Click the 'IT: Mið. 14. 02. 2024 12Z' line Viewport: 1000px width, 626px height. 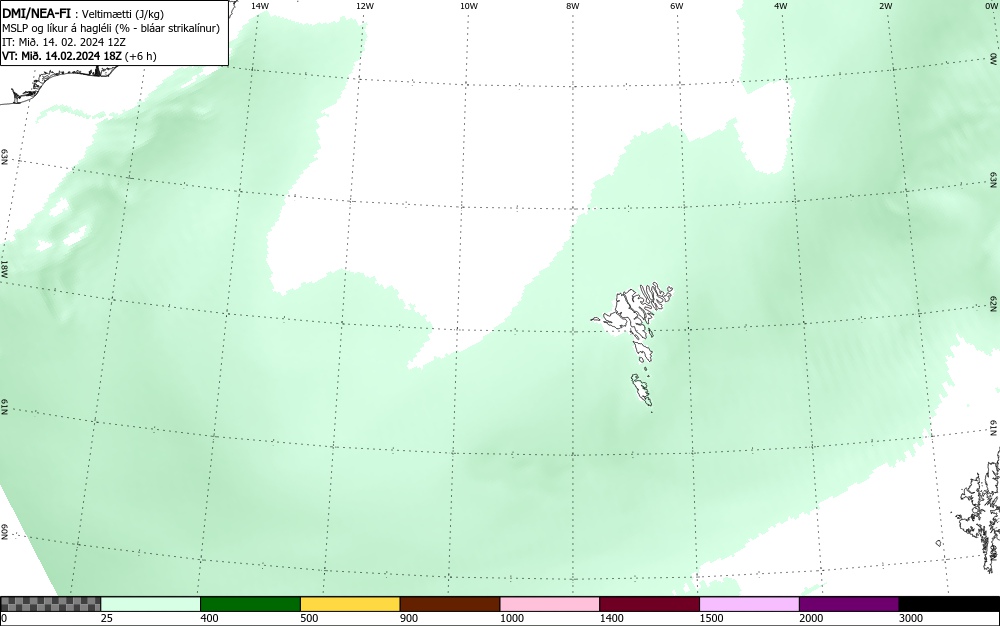pos(64,42)
